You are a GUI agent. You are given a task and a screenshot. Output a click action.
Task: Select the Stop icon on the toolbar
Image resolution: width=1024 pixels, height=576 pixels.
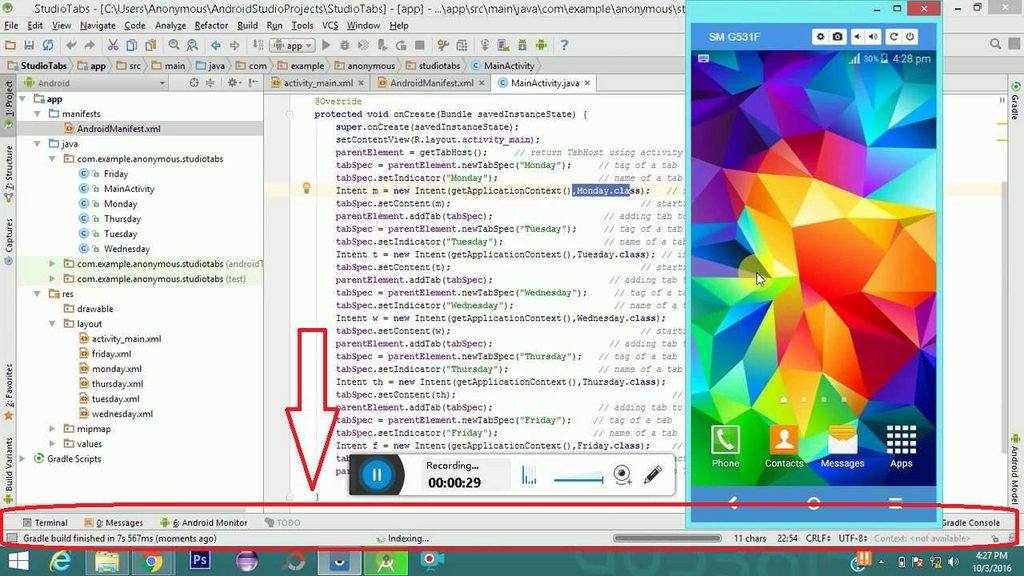click(x=420, y=45)
